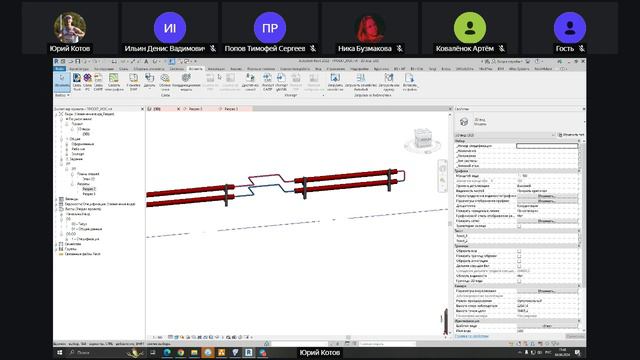The height and width of the screenshot is (360, 640).
Task: Click Загрузить как группу ribbon icon
Action: [389, 81]
